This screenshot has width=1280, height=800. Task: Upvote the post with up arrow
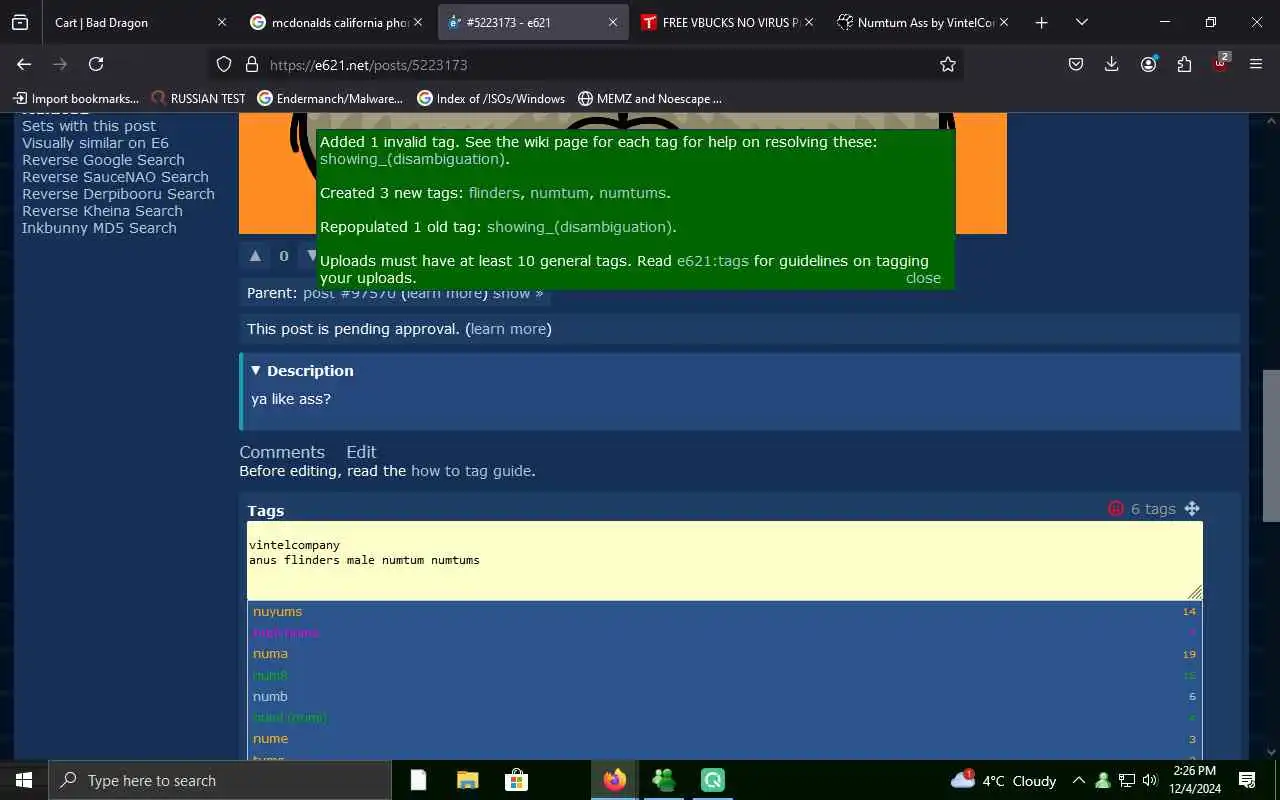tap(255, 256)
